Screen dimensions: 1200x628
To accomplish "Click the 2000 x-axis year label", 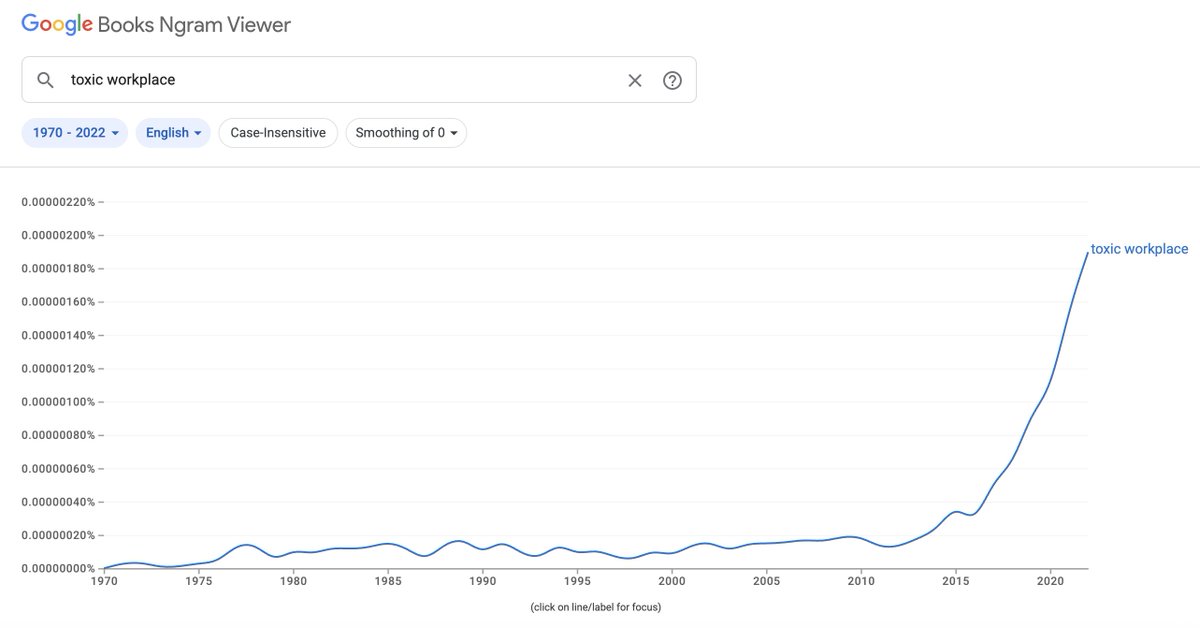I will pyautogui.click(x=672, y=581).
